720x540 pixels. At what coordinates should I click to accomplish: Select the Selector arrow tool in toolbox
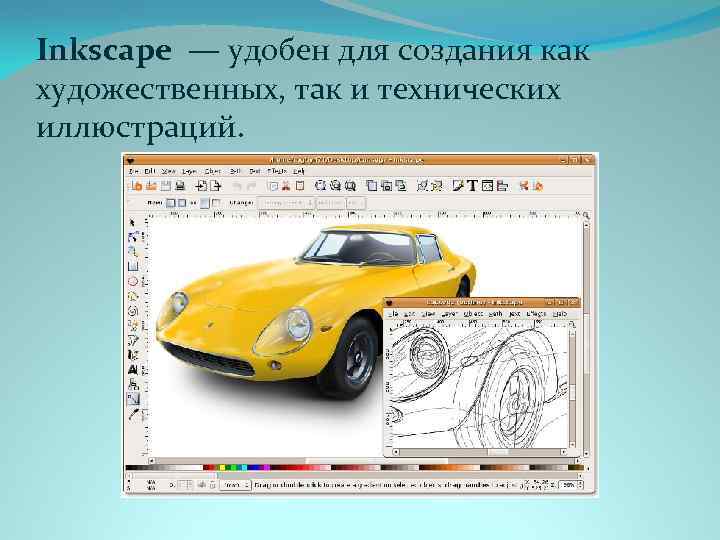(x=132, y=223)
